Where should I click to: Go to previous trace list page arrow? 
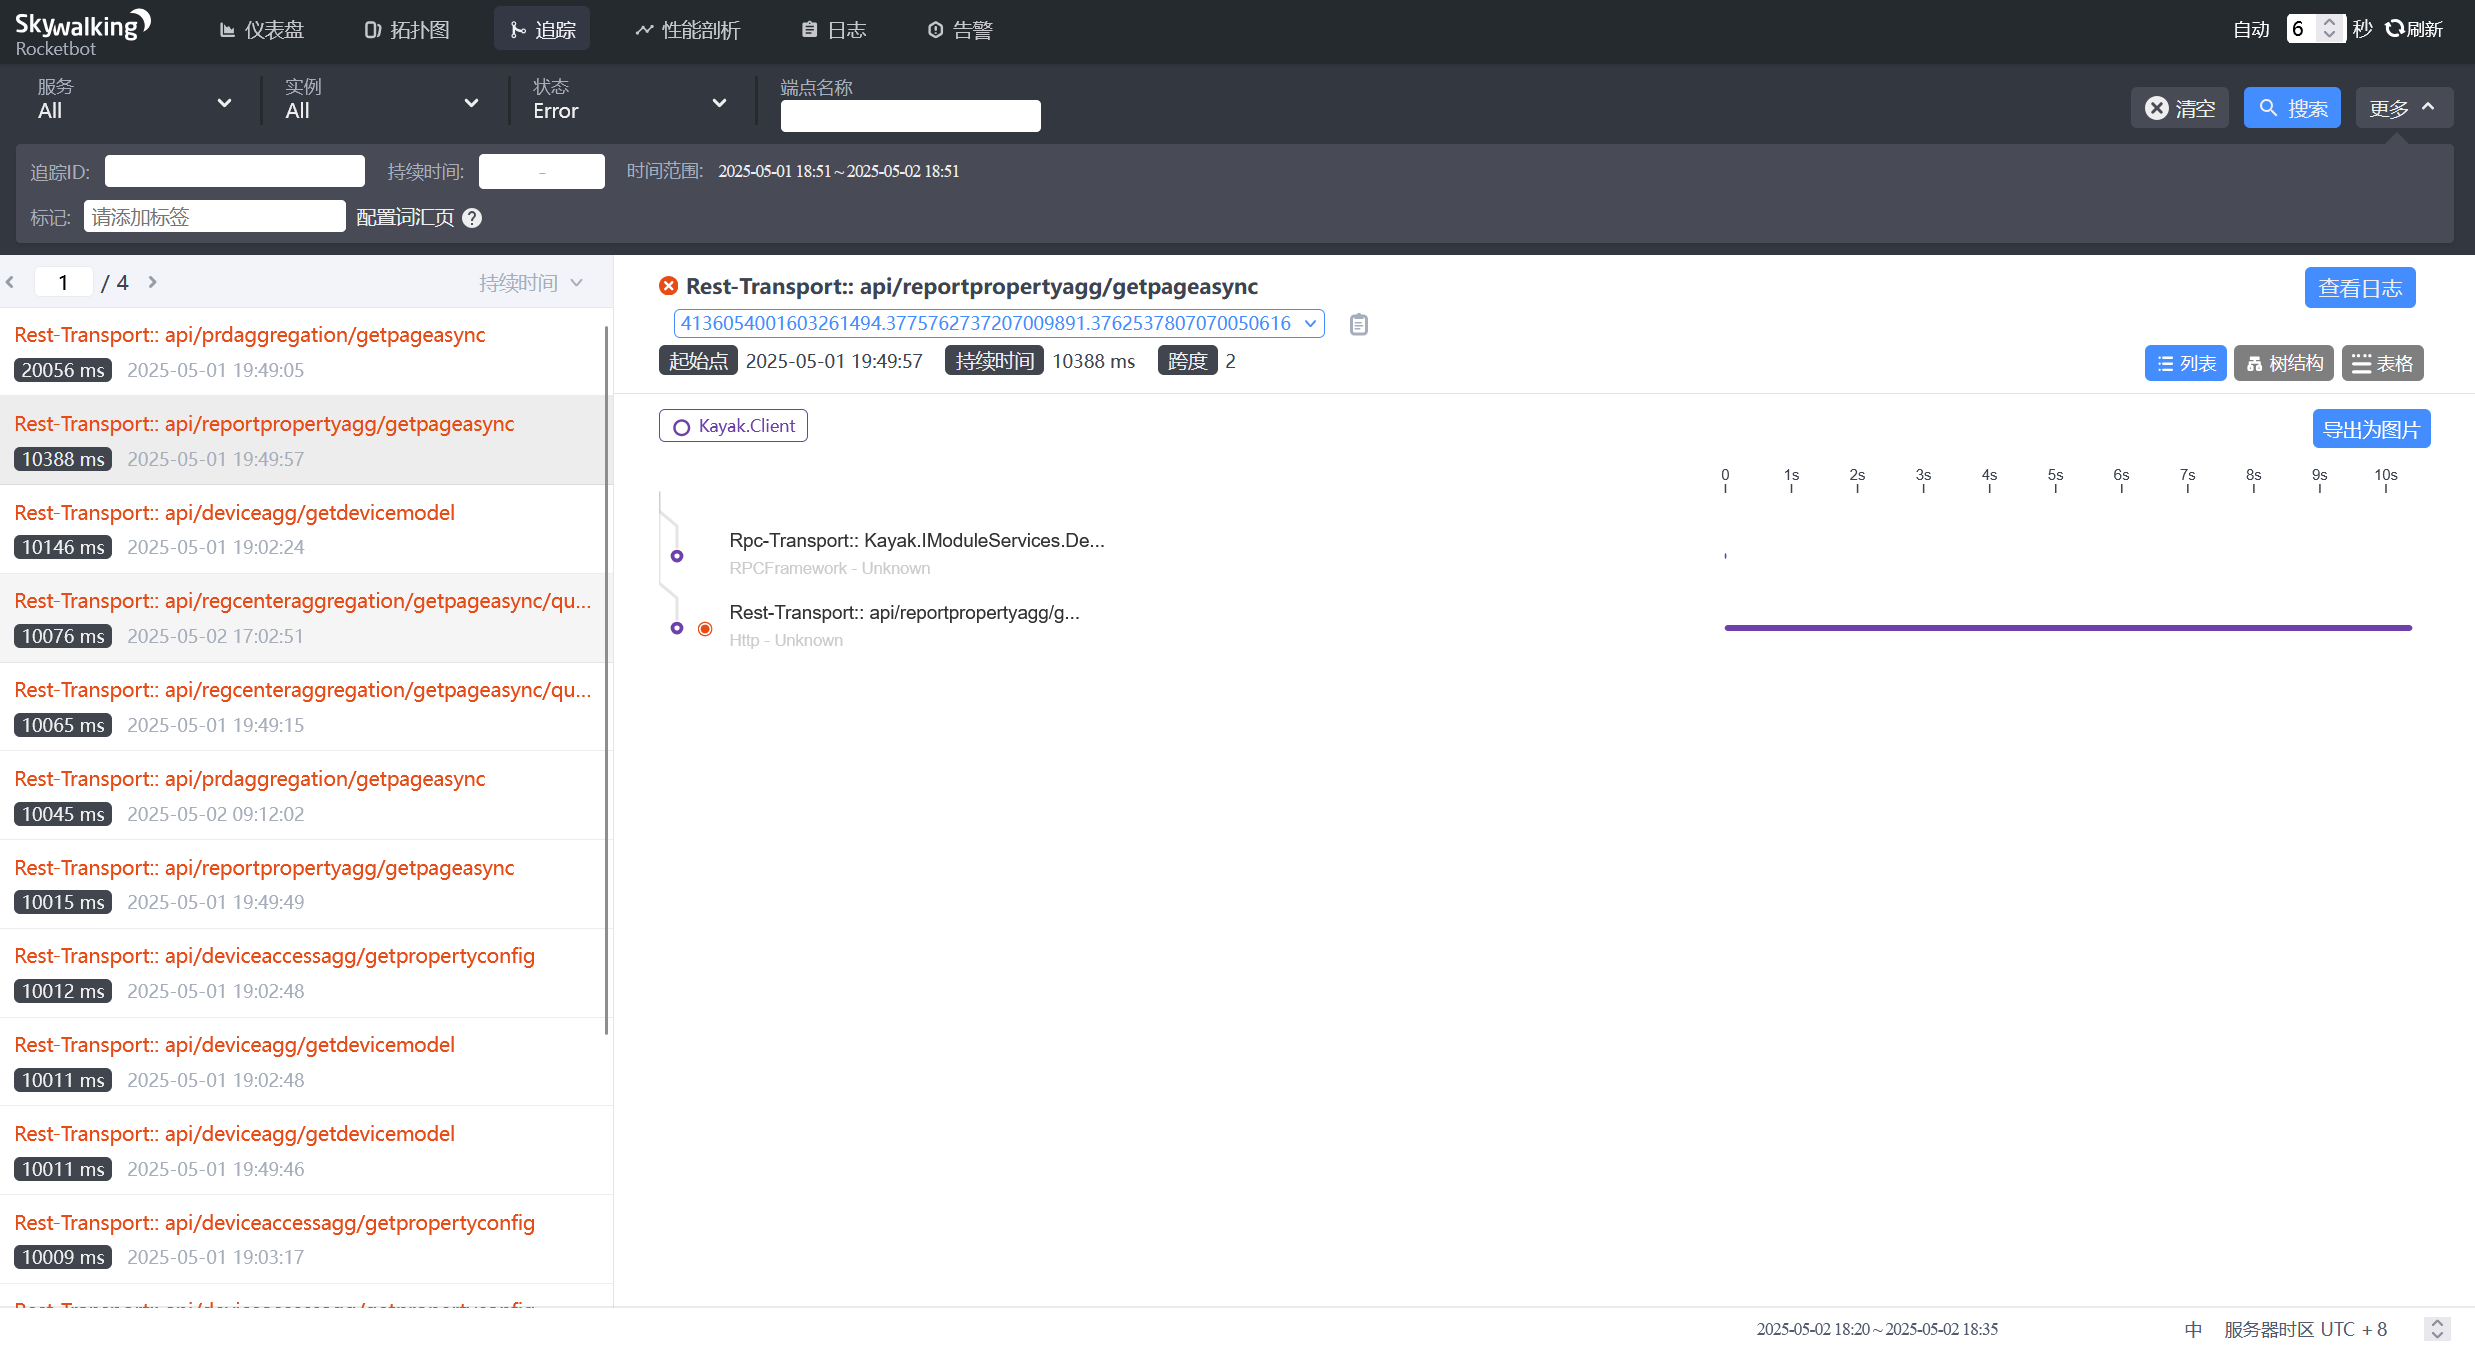pyautogui.click(x=10, y=282)
